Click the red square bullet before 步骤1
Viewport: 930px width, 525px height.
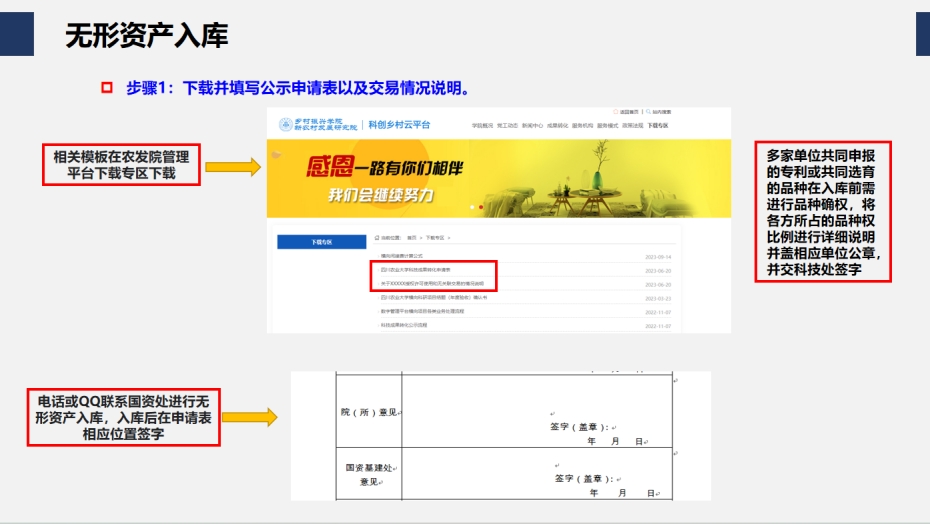[x=106, y=88]
